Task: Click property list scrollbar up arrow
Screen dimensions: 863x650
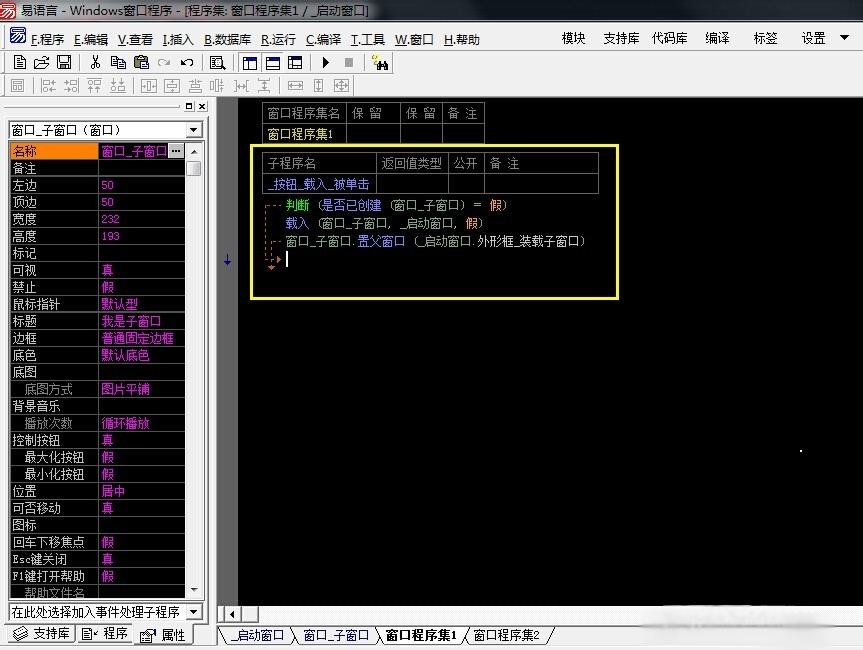Action: (194, 151)
